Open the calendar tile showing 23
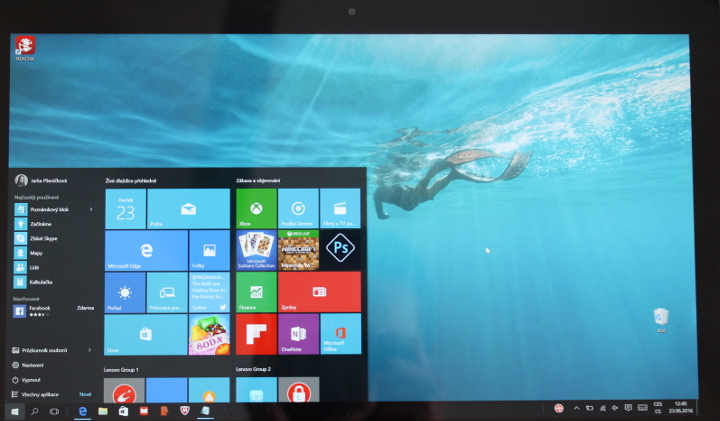720x421 pixels. coord(125,208)
